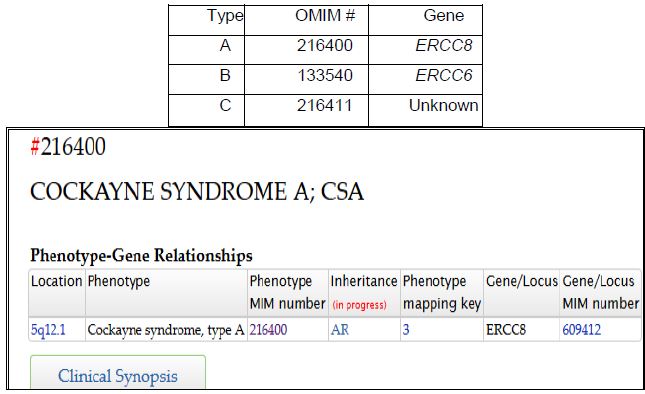Select the Cockayne syndrome, type A cell
This screenshot has height=394, width=645.
(x=166, y=330)
